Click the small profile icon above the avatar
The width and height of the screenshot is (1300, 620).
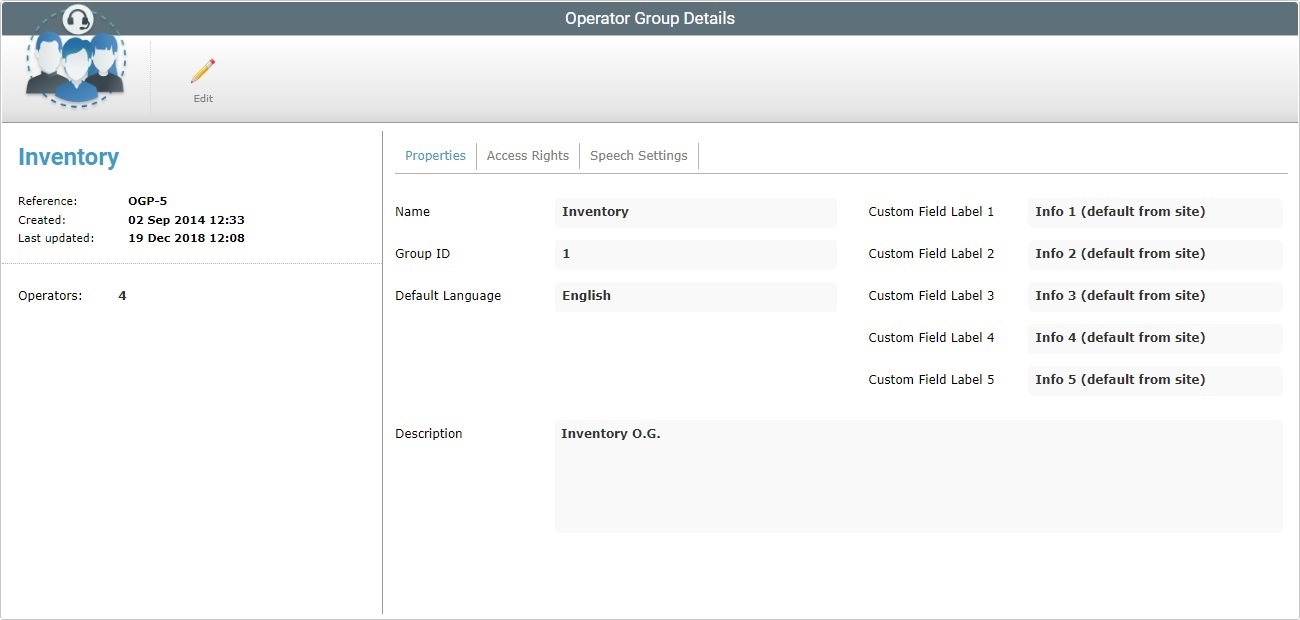coord(76,18)
